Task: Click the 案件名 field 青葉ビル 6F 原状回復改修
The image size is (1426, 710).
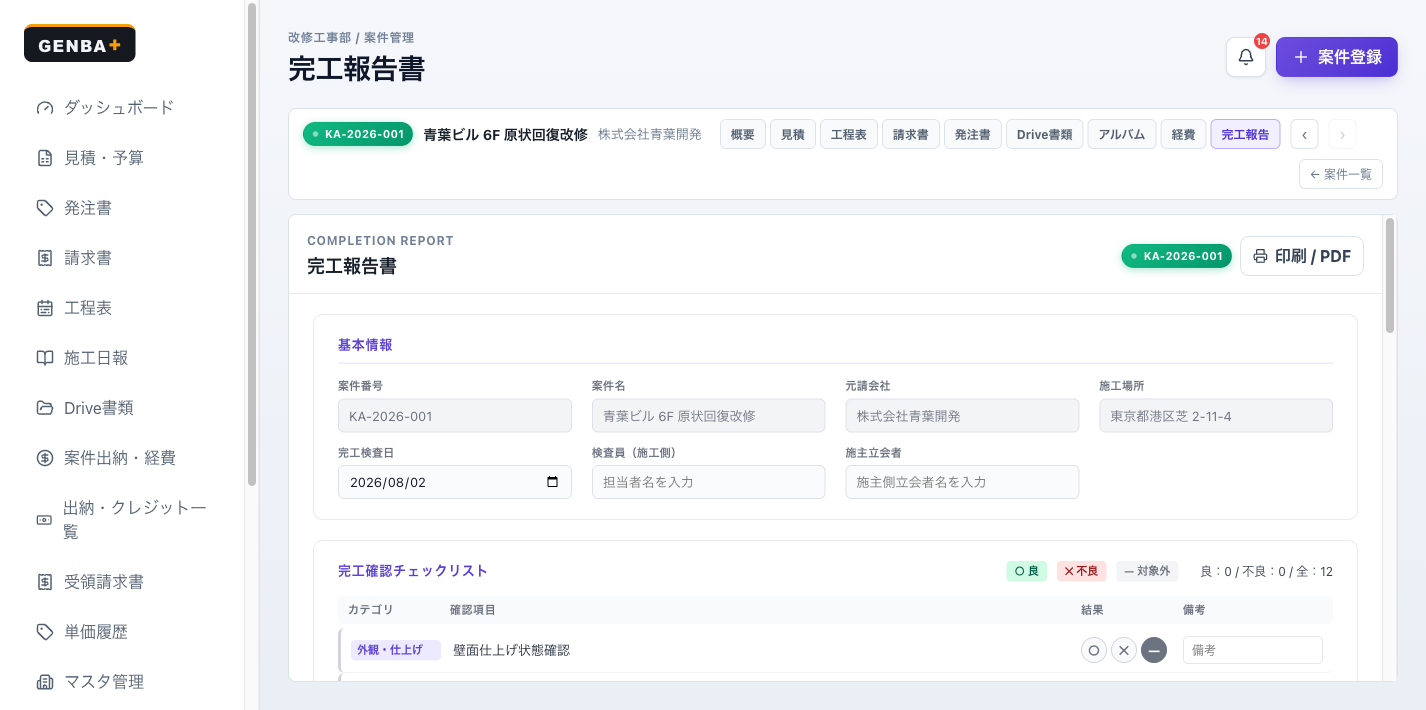Action: [x=708, y=416]
